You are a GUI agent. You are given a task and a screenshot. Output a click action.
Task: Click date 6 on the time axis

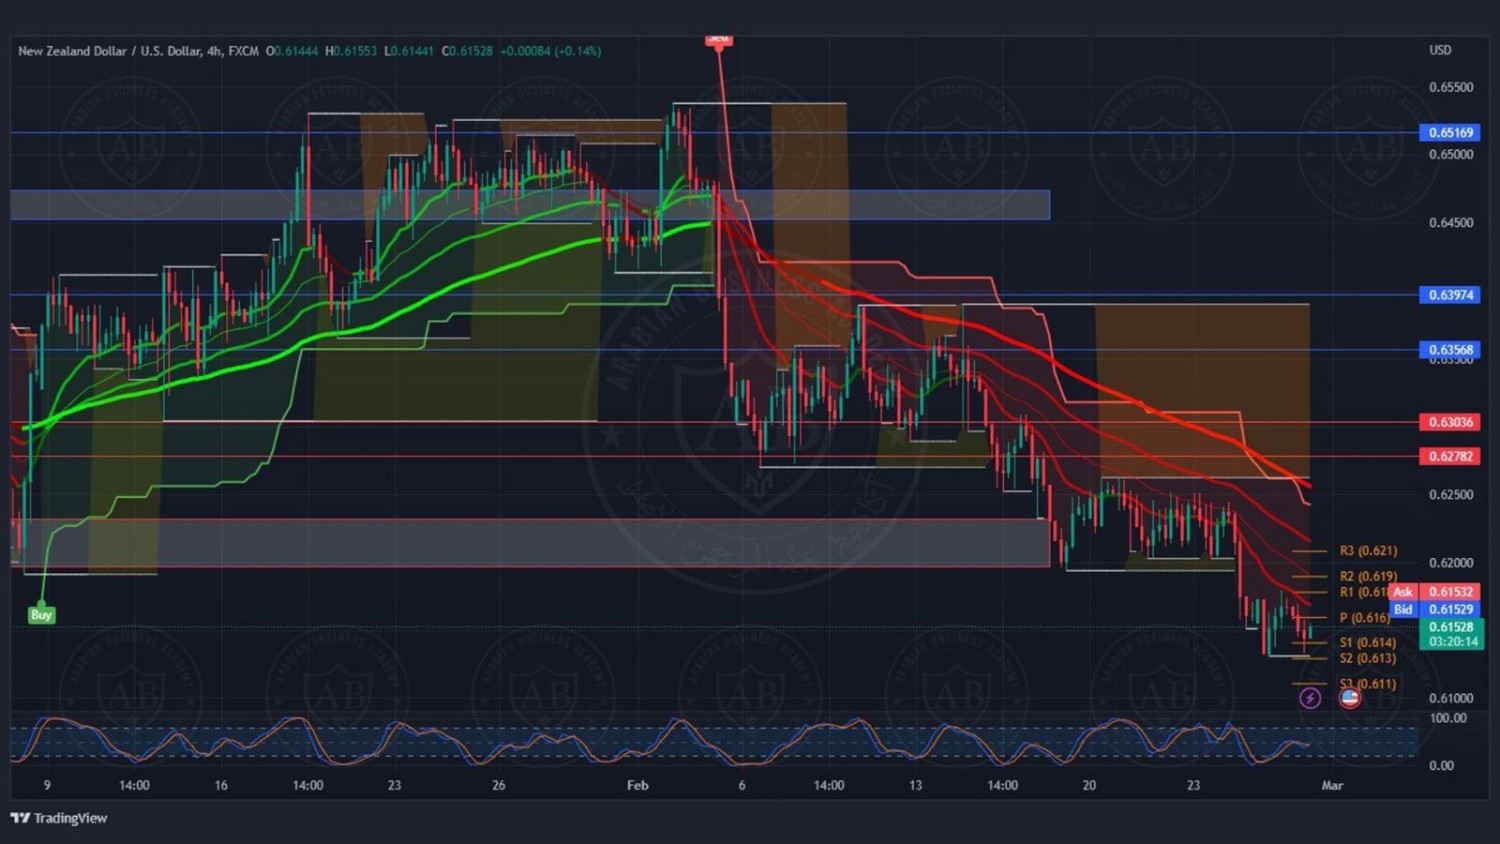pos(741,785)
